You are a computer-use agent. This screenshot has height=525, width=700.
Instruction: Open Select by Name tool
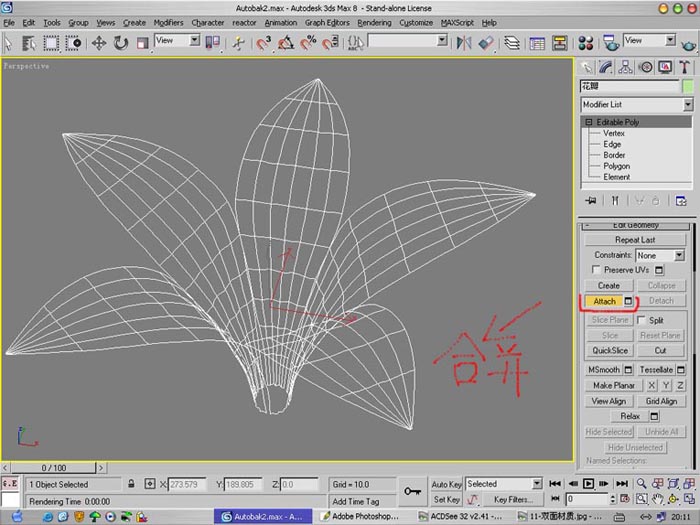click(29, 43)
